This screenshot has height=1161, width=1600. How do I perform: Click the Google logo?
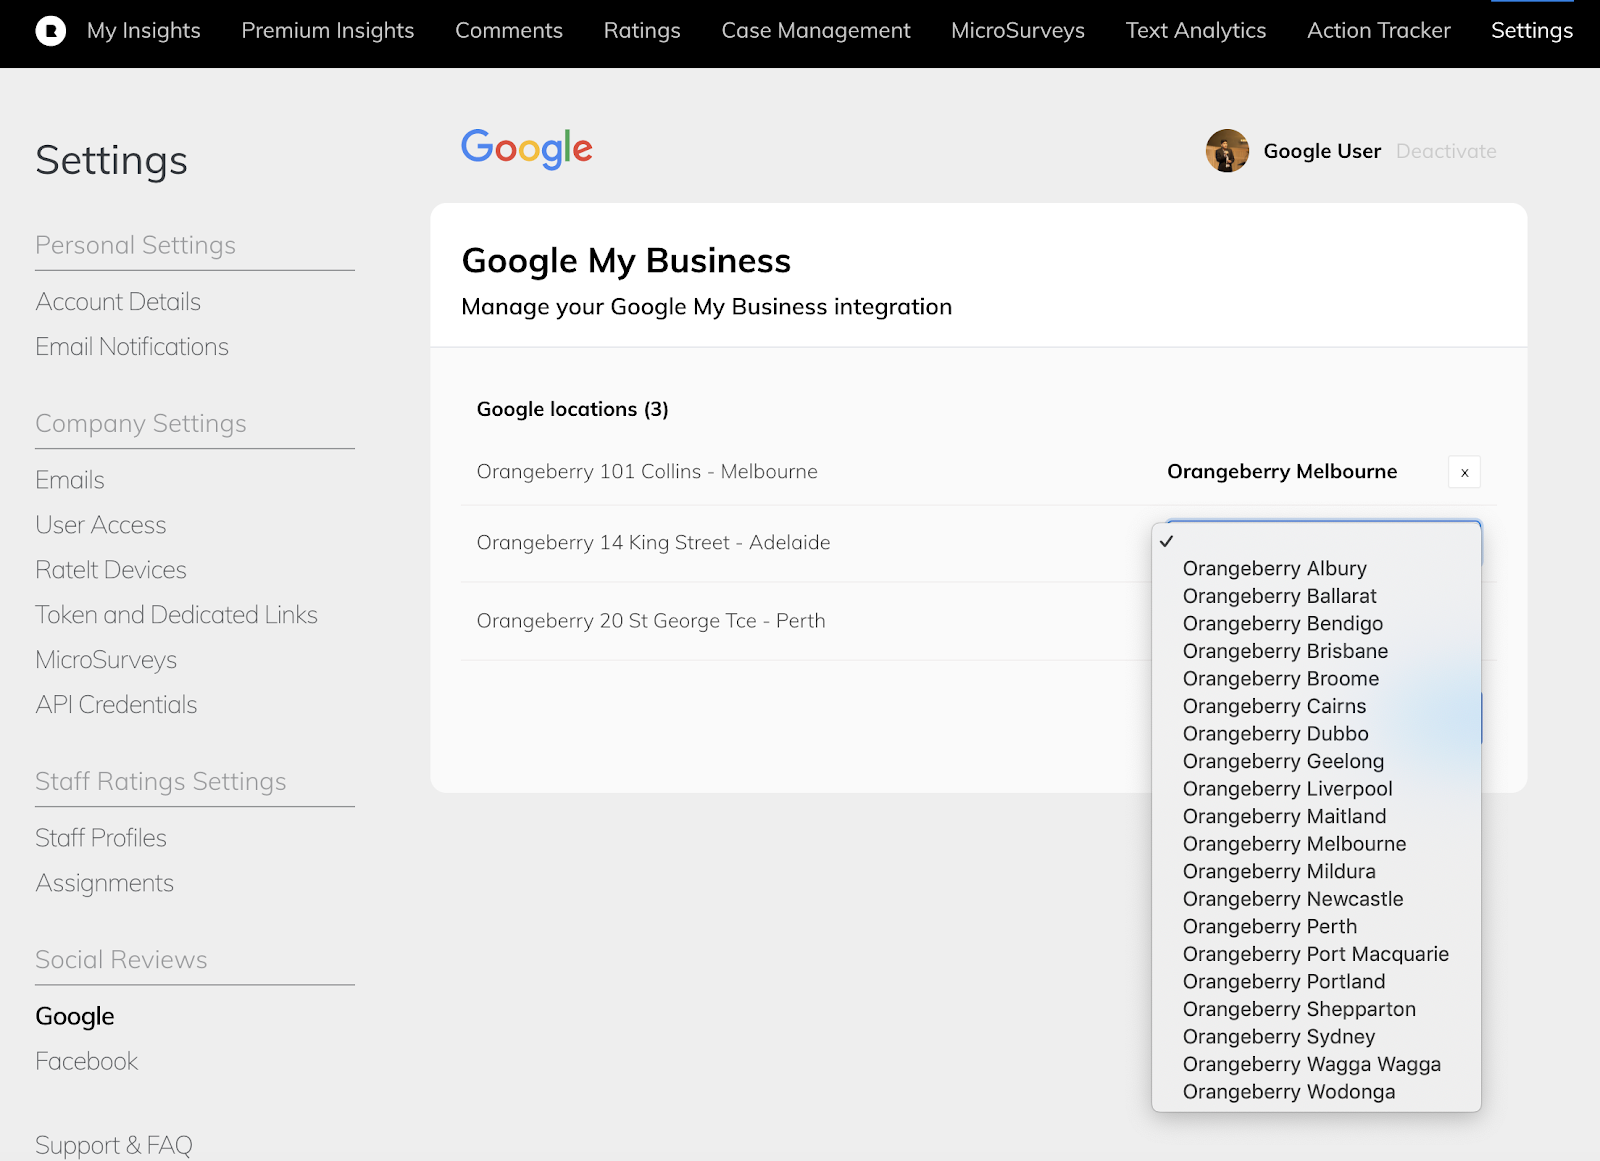point(527,149)
